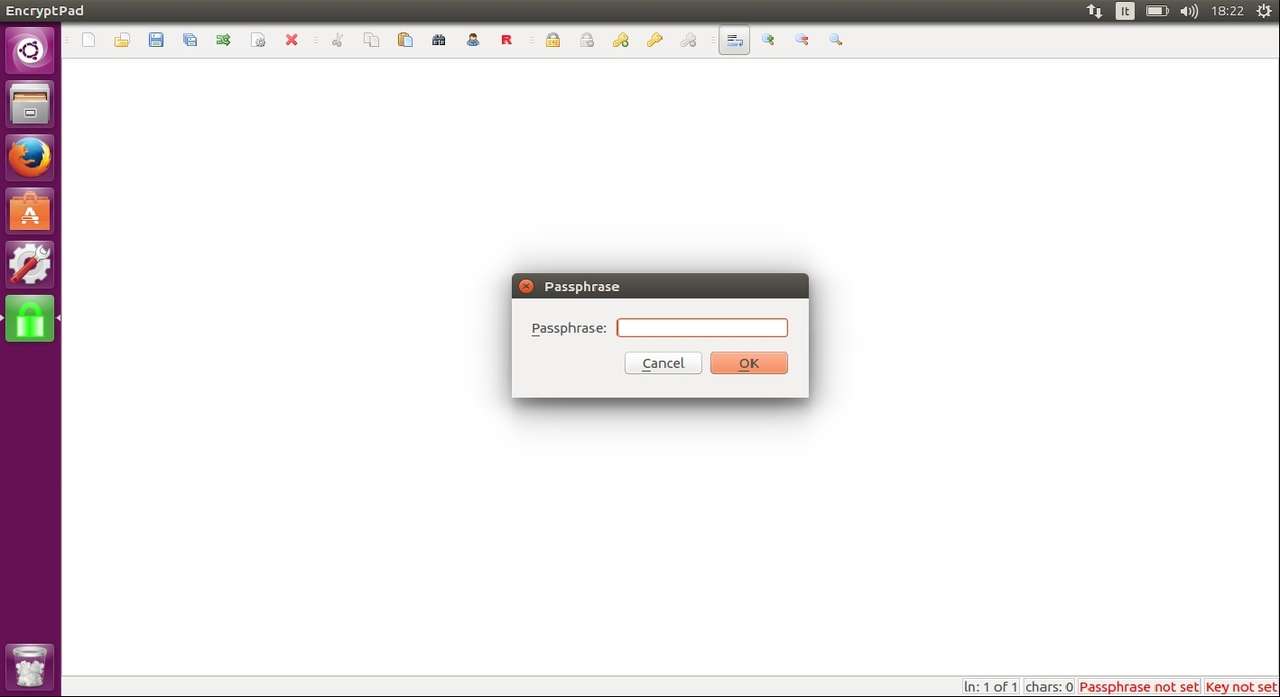The height and width of the screenshot is (697, 1280).
Task: Click the 'Key not set' status text
Action: [x=1241, y=687]
